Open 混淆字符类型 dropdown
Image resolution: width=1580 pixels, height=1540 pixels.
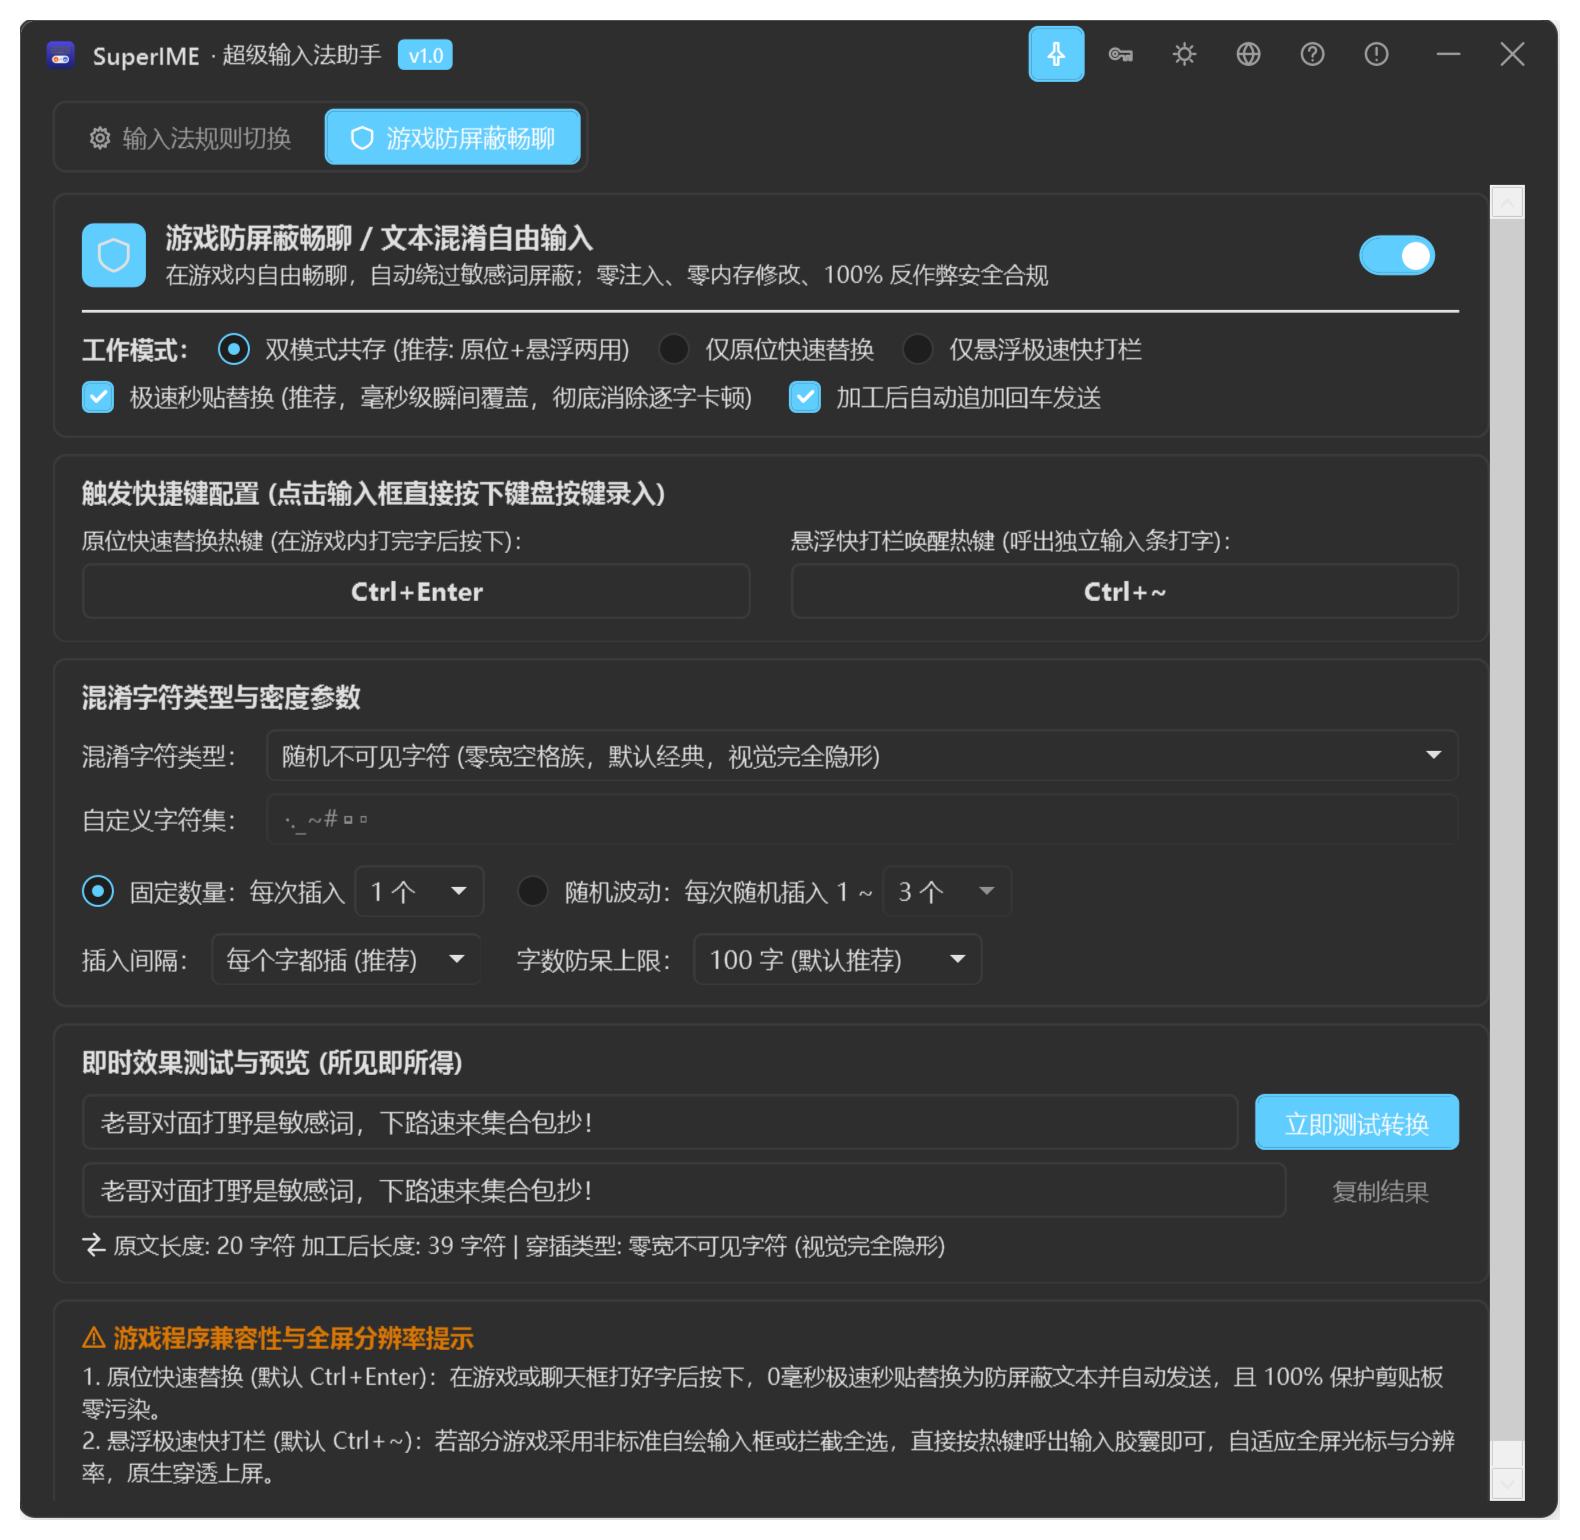[862, 755]
